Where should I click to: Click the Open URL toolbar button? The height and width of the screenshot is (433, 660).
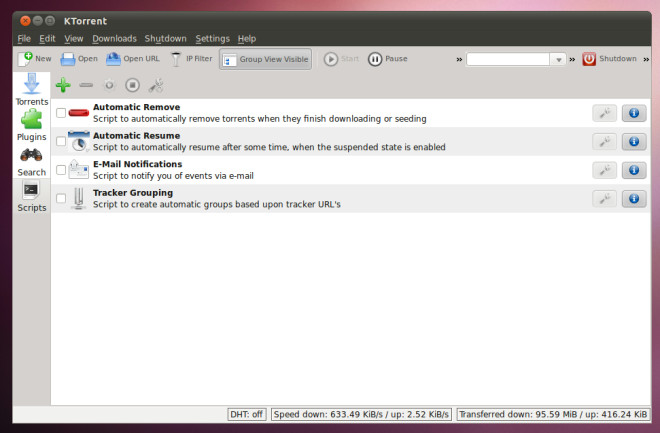(x=133, y=59)
